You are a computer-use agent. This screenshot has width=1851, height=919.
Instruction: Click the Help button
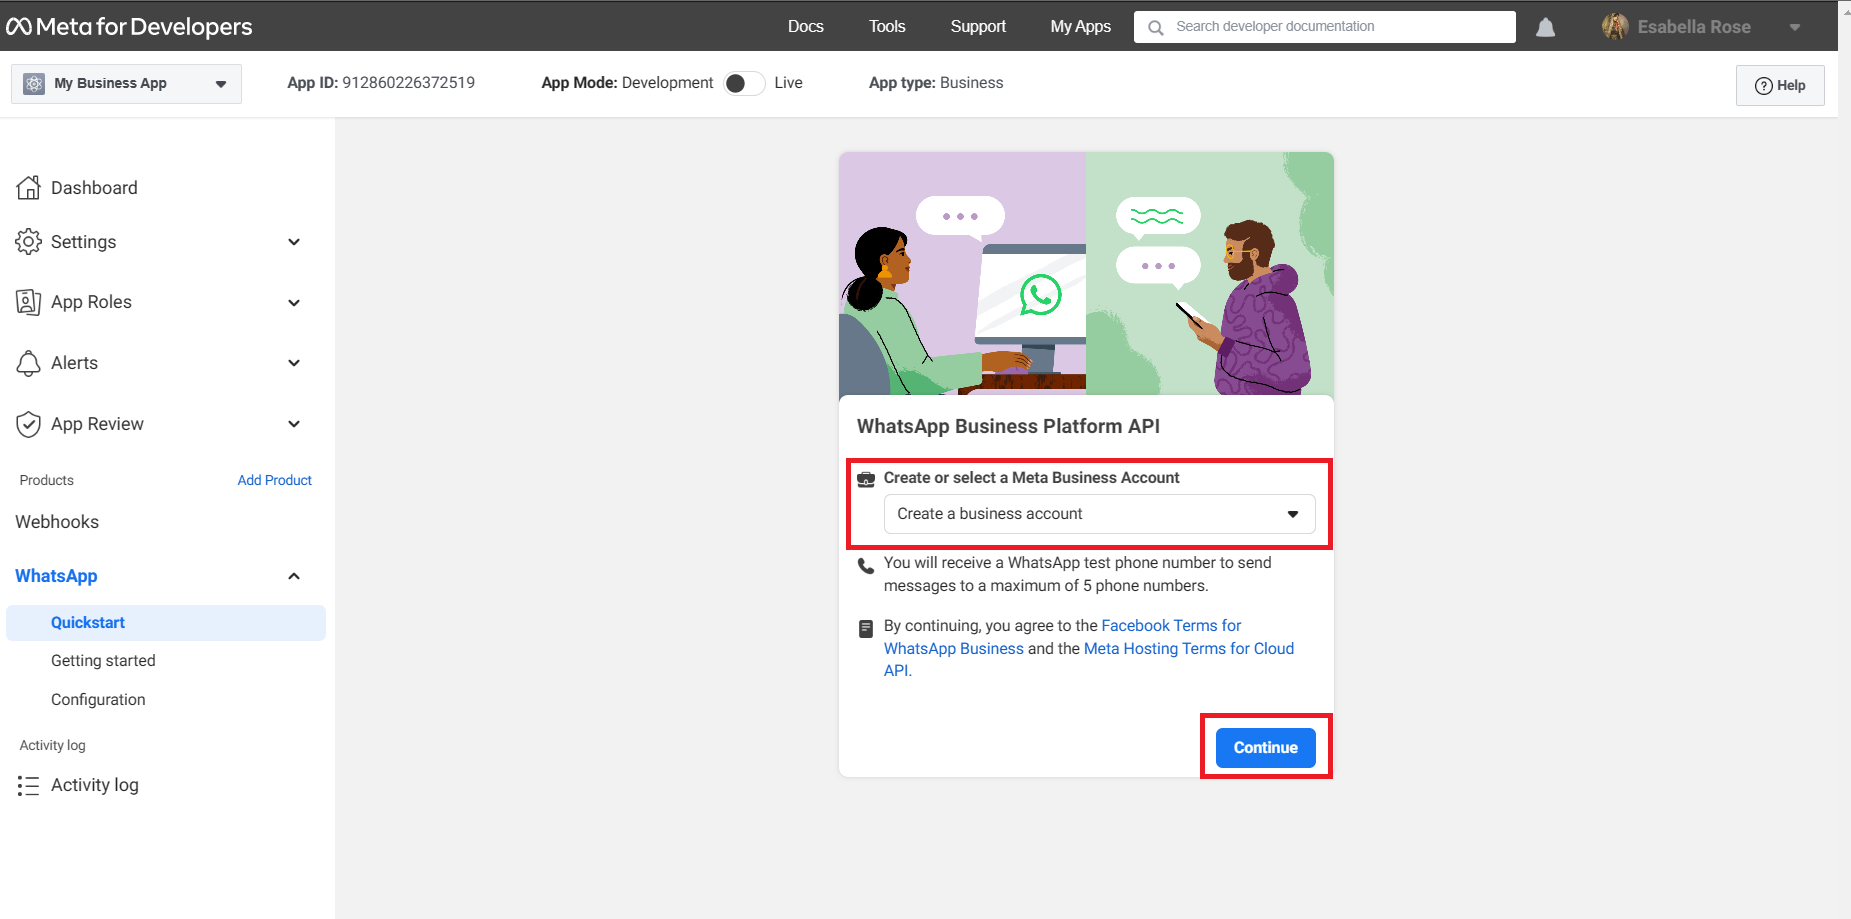tap(1780, 86)
